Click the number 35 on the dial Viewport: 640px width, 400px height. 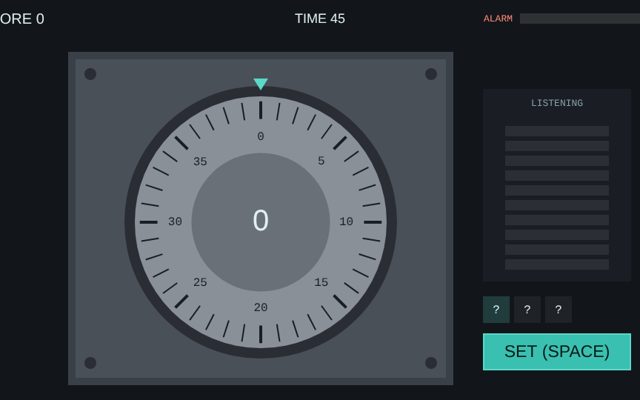(200, 161)
